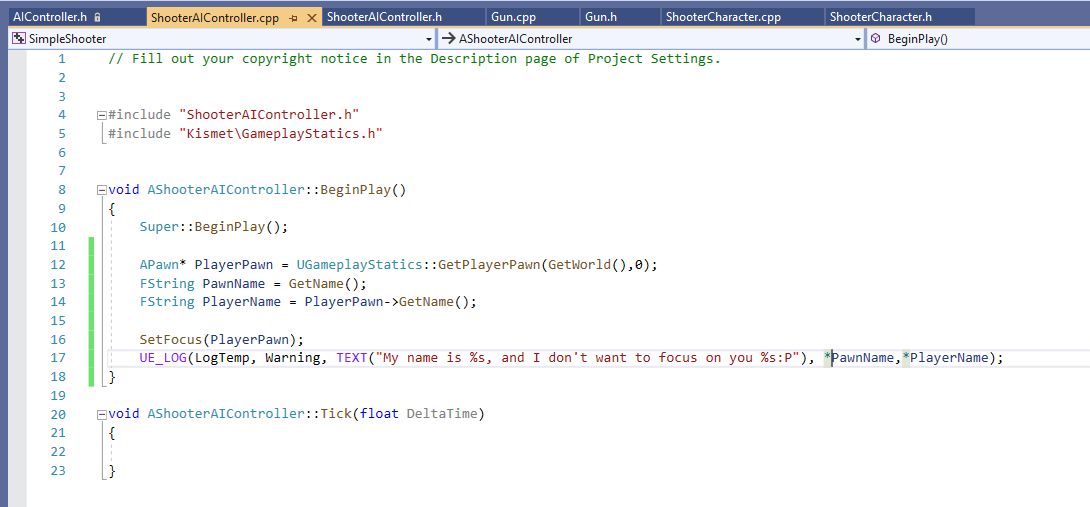Viewport: 1090px width, 507px height.
Task: Collapse the BeginPlay function on line 8
Action: pyautogui.click(x=102, y=190)
